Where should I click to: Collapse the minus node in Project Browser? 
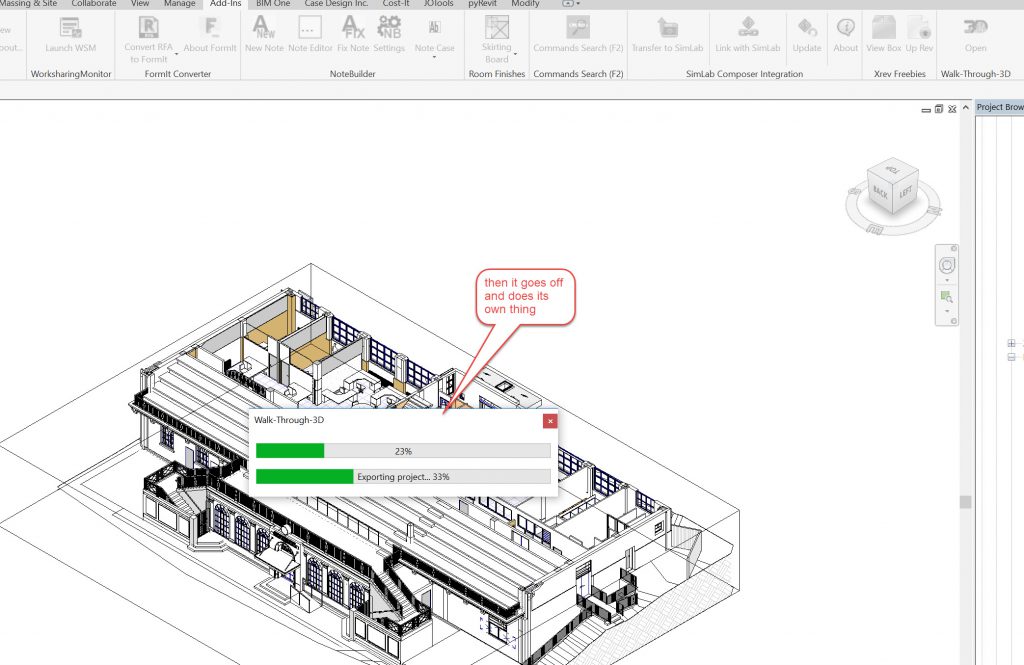tap(1011, 356)
